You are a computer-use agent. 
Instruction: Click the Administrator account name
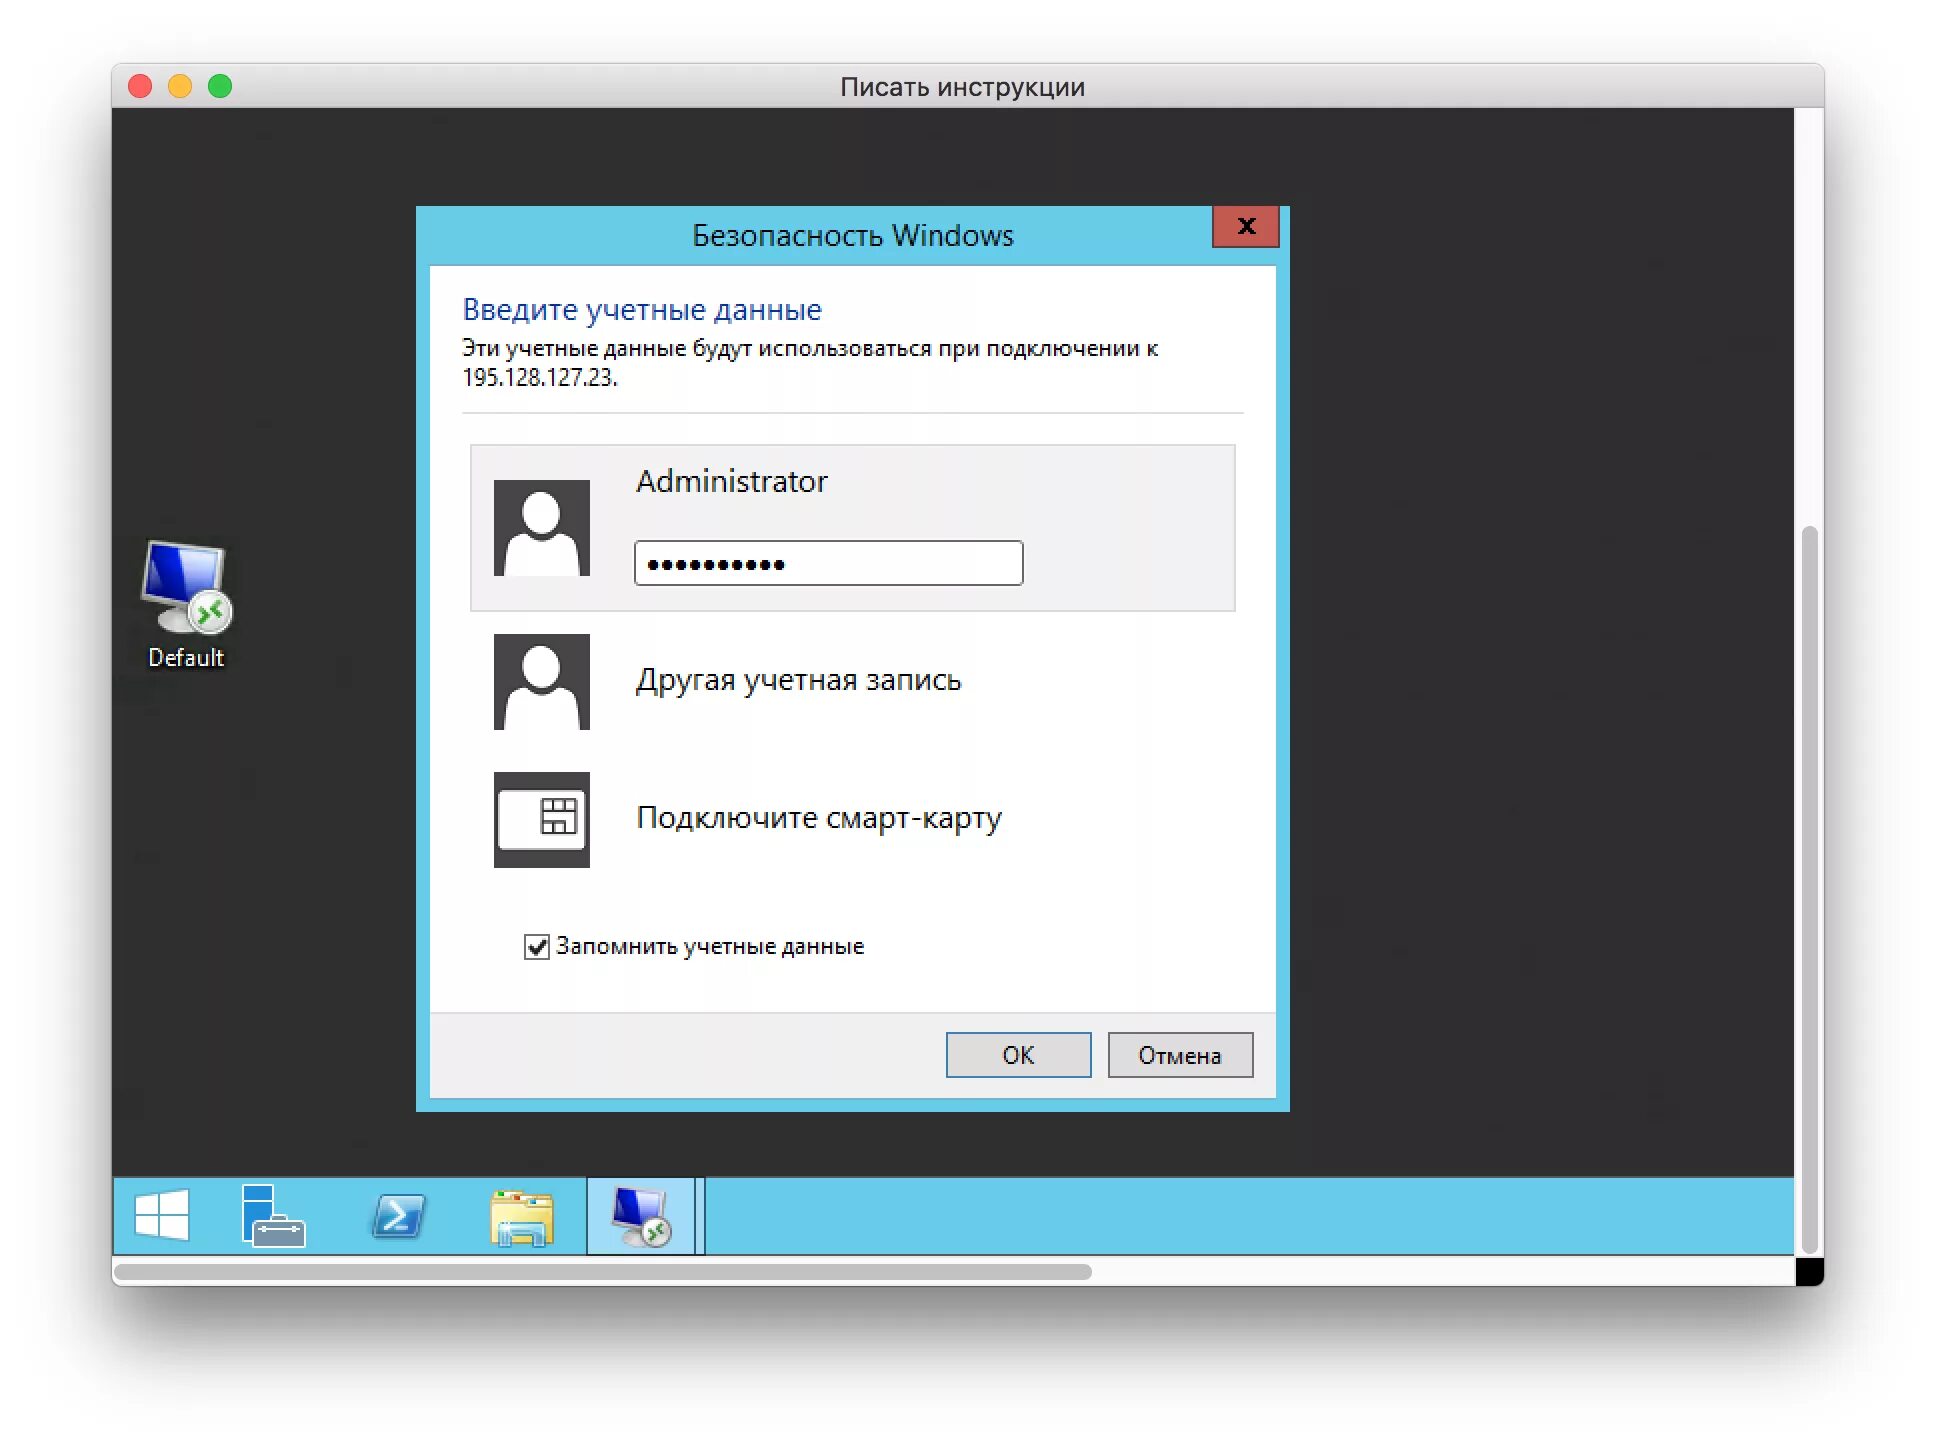click(732, 481)
